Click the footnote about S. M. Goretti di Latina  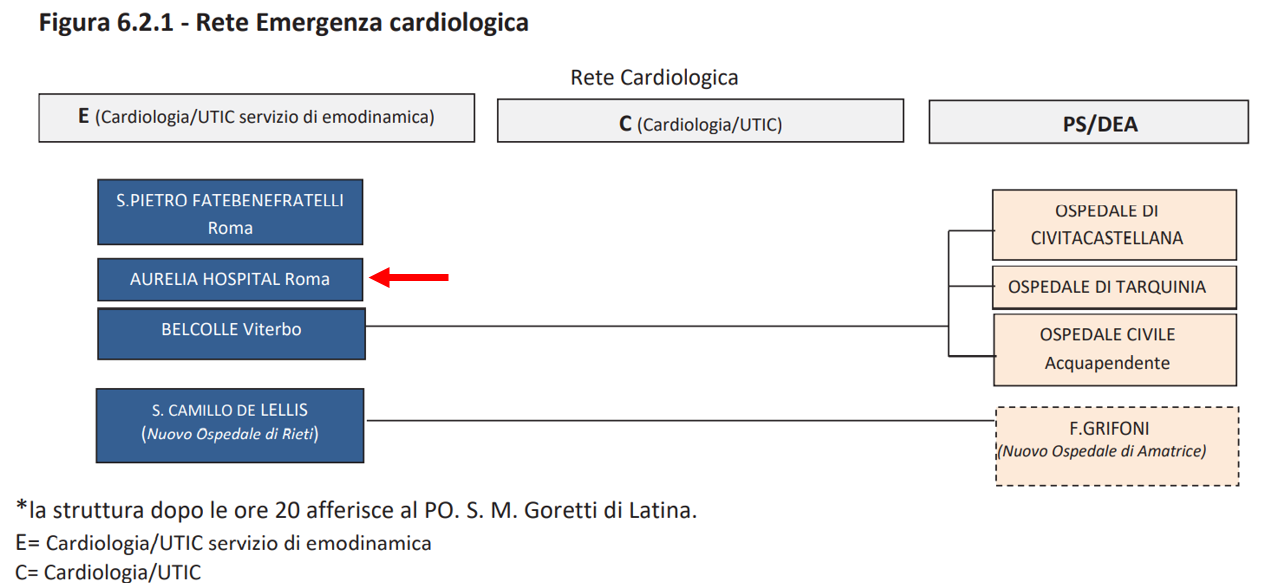(356, 510)
